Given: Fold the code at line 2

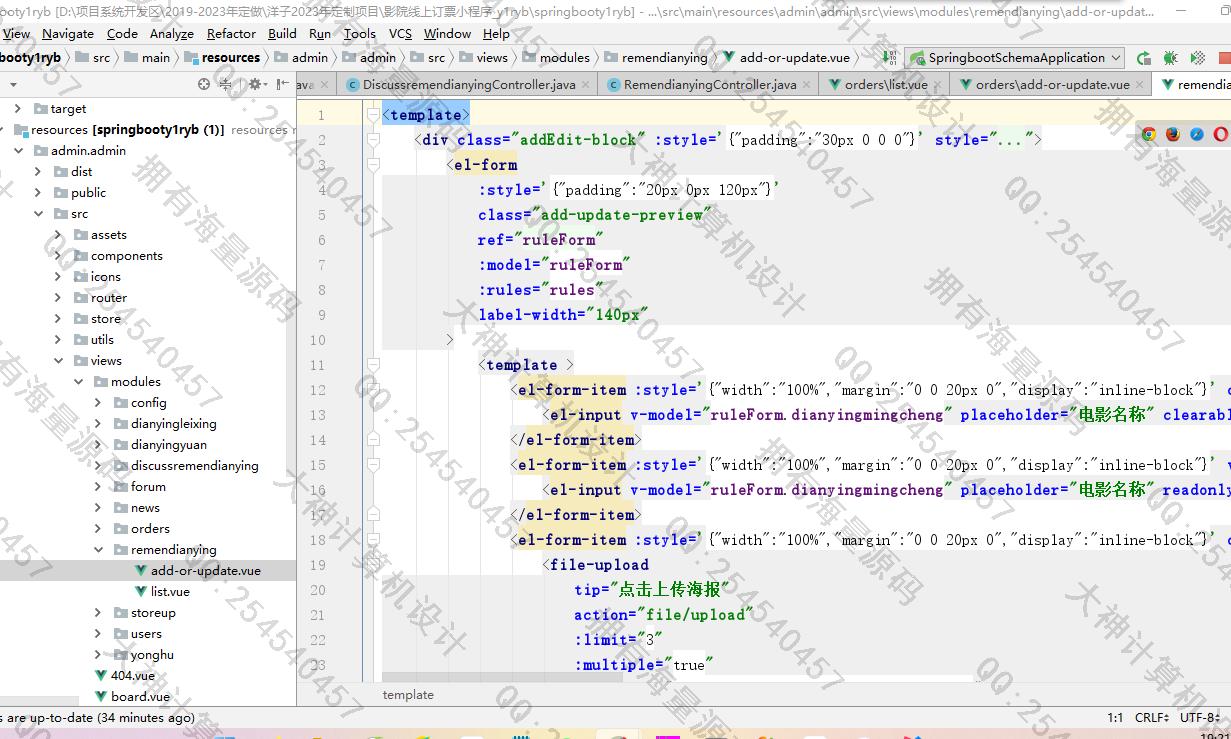Looking at the screenshot, I should [x=373, y=140].
